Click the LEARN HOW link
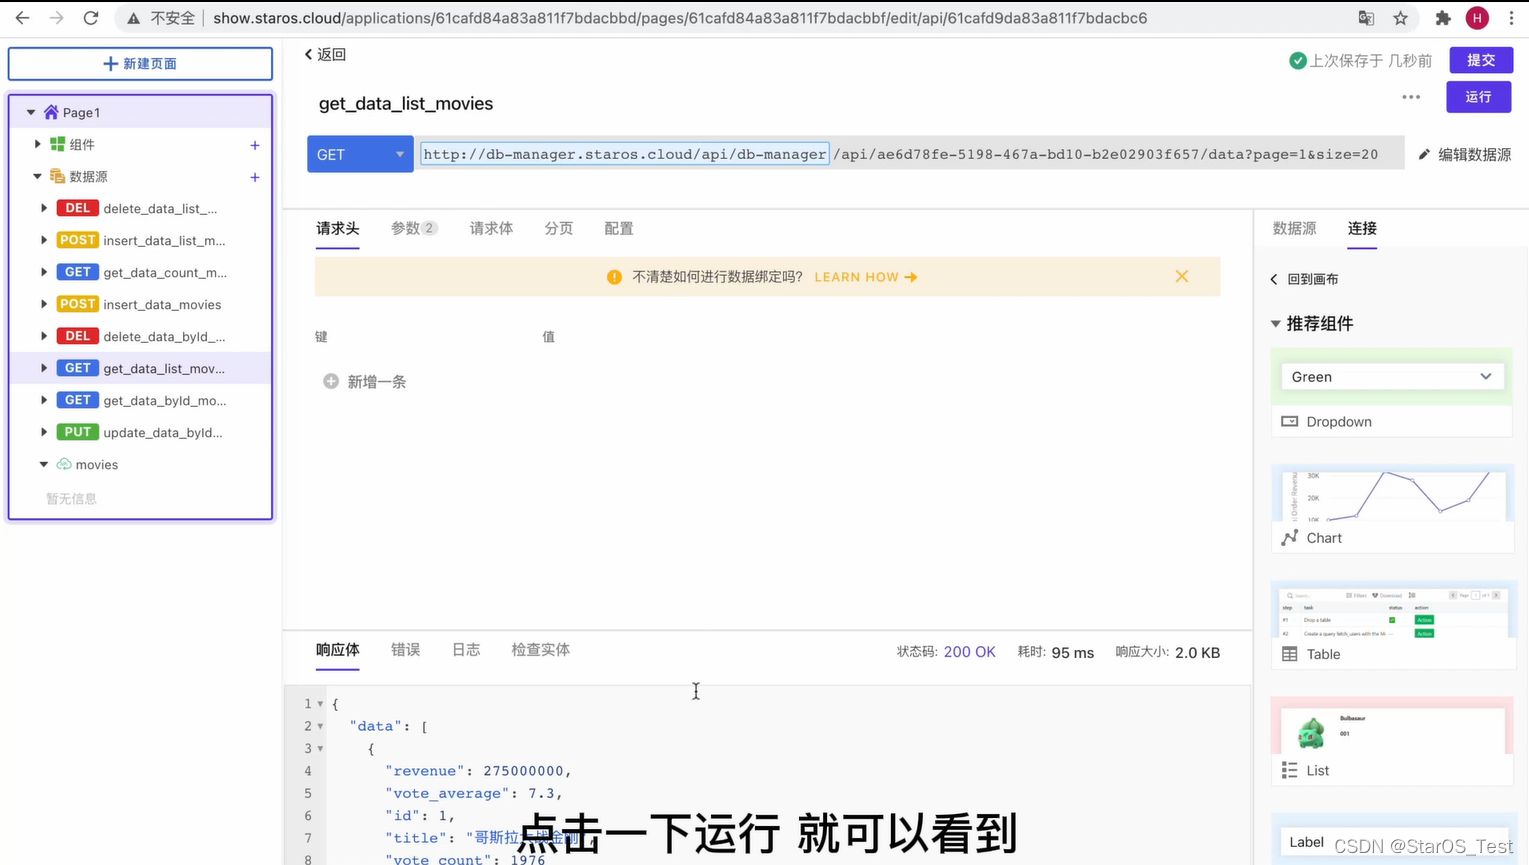Viewport: 1529px width, 865px height. [866, 277]
